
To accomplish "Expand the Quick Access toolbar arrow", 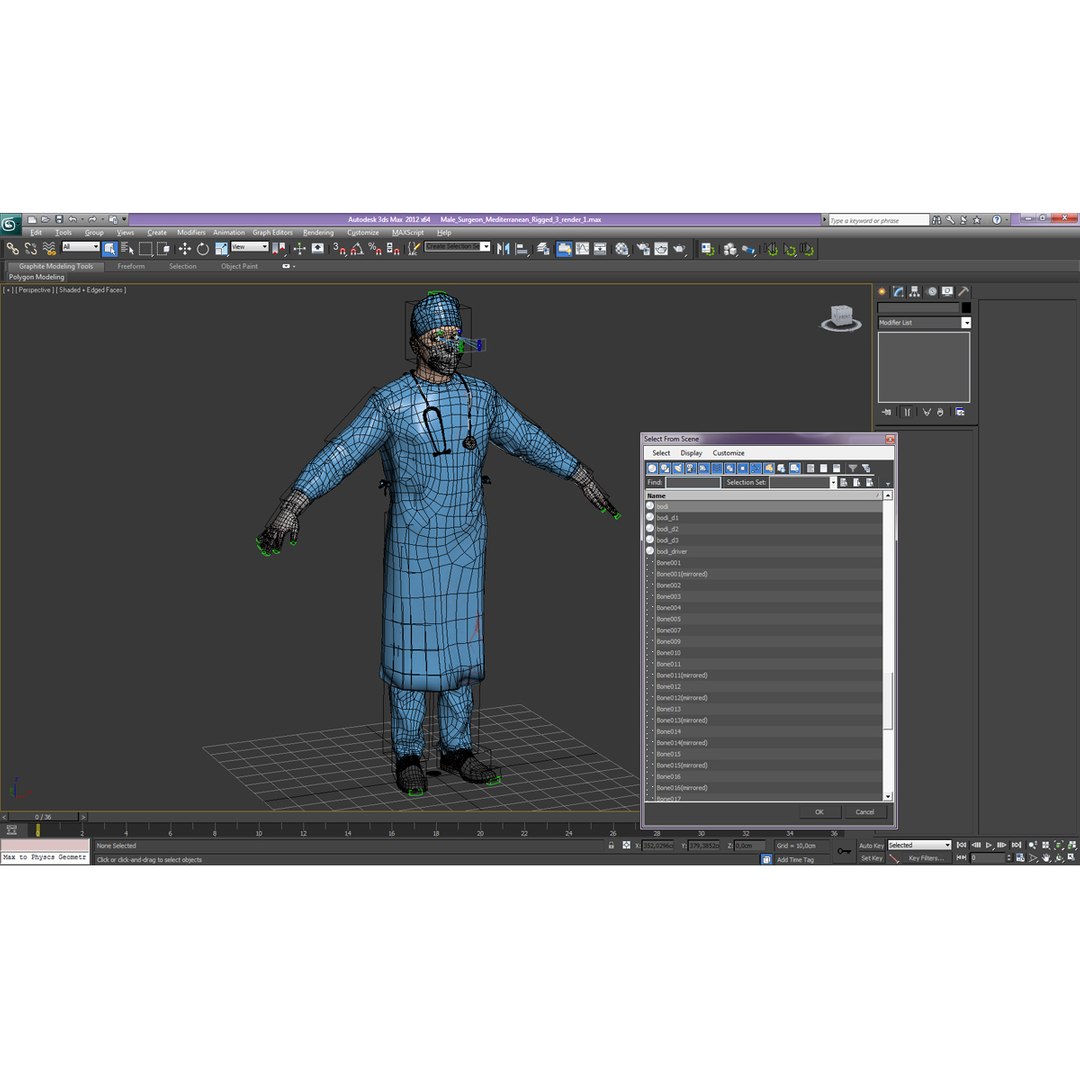I will (125, 219).
